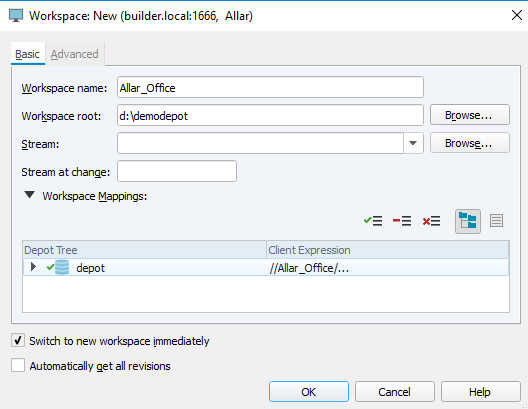Select the tree view mappings icon
528x409 pixels.
click(x=468, y=221)
